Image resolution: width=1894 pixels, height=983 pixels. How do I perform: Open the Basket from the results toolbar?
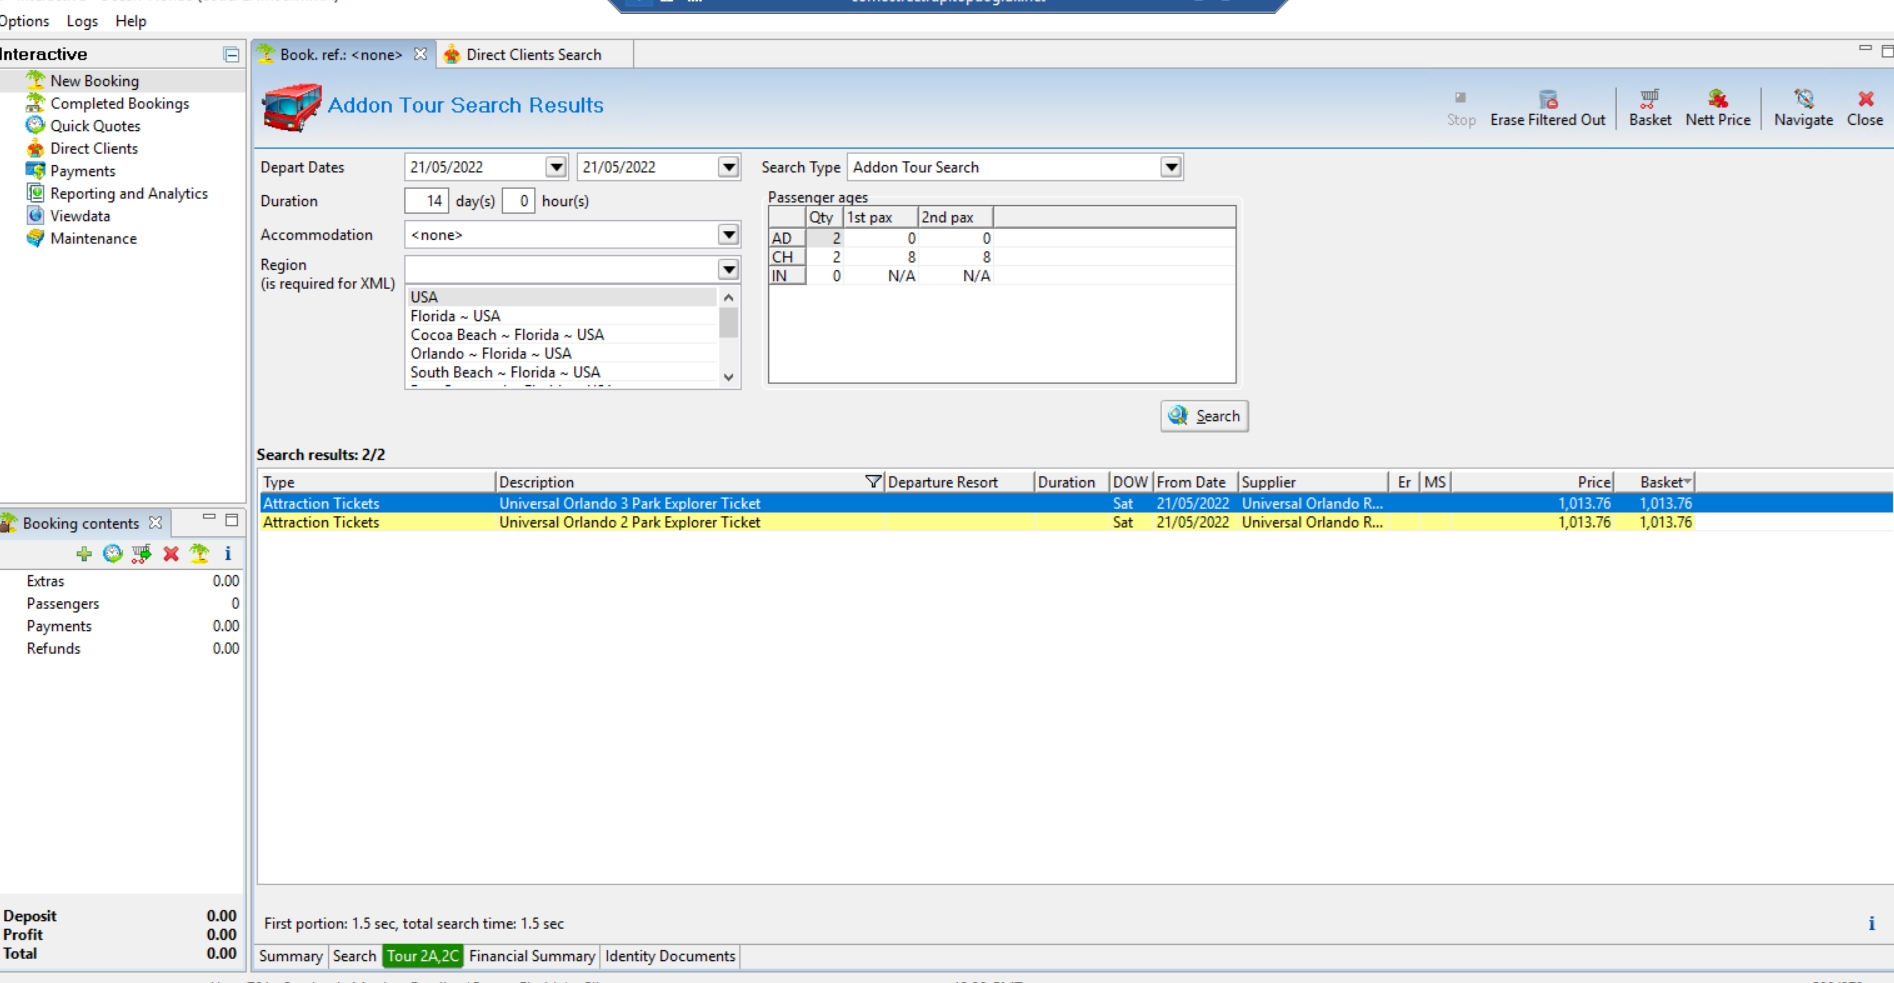pos(1650,108)
